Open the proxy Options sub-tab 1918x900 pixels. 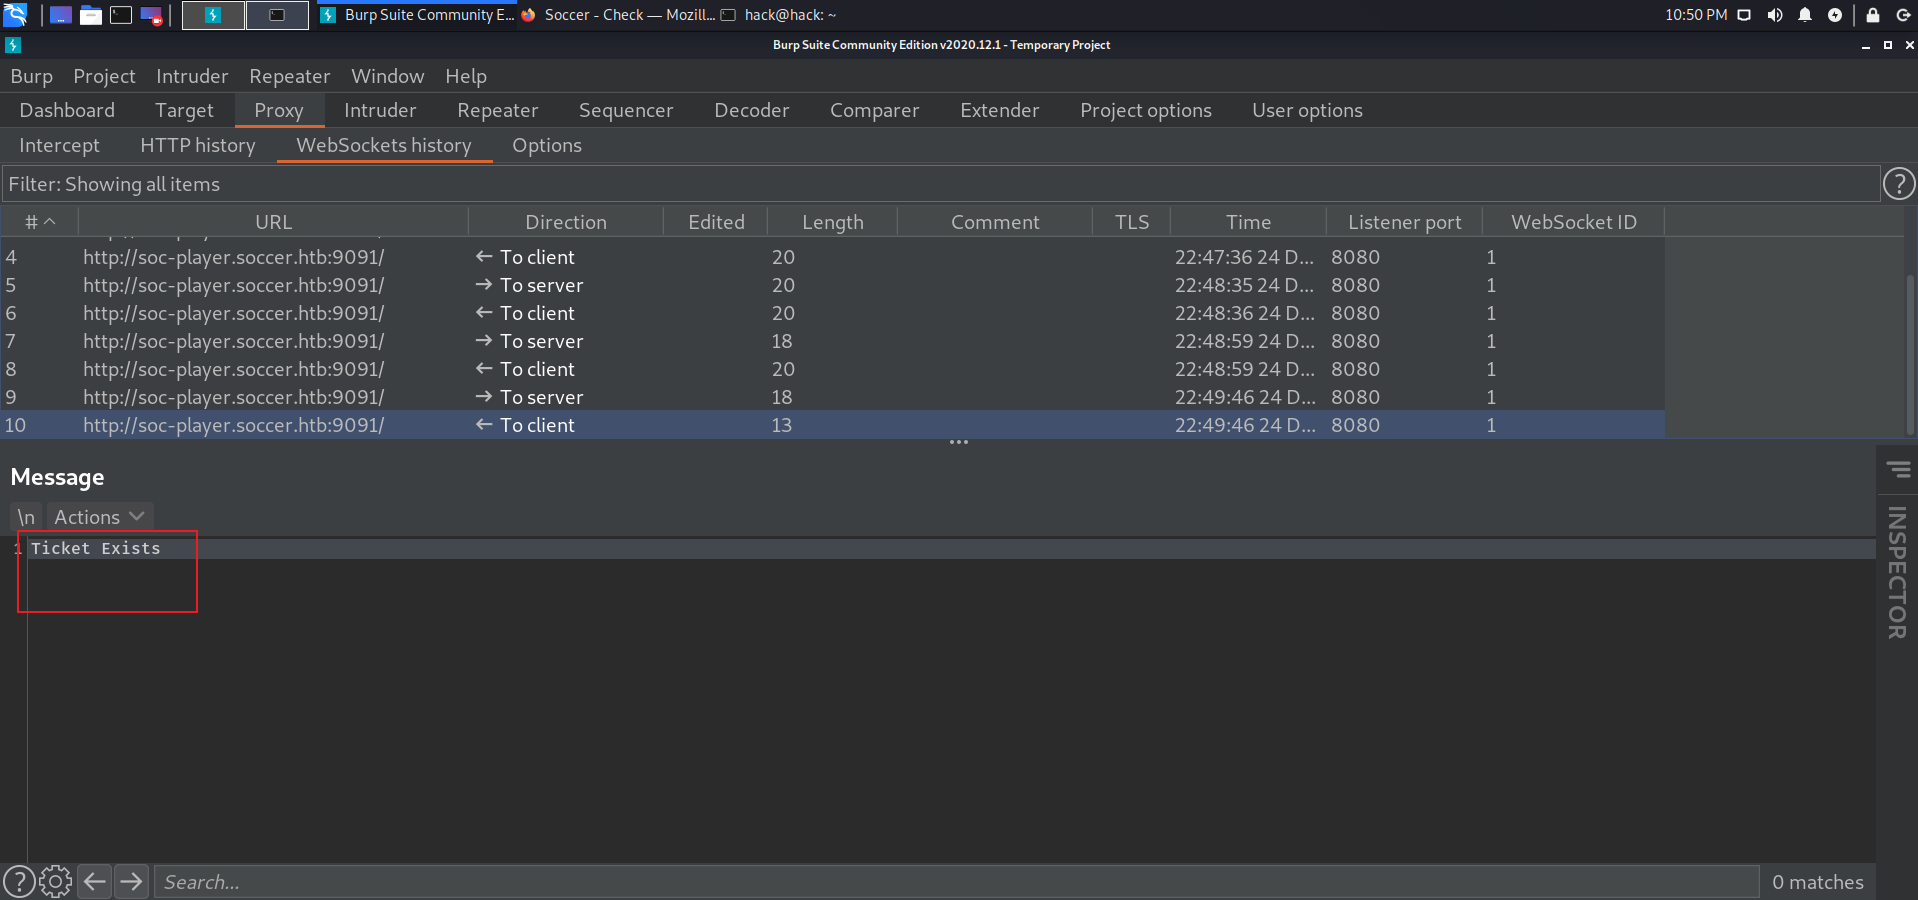point(547,145)
